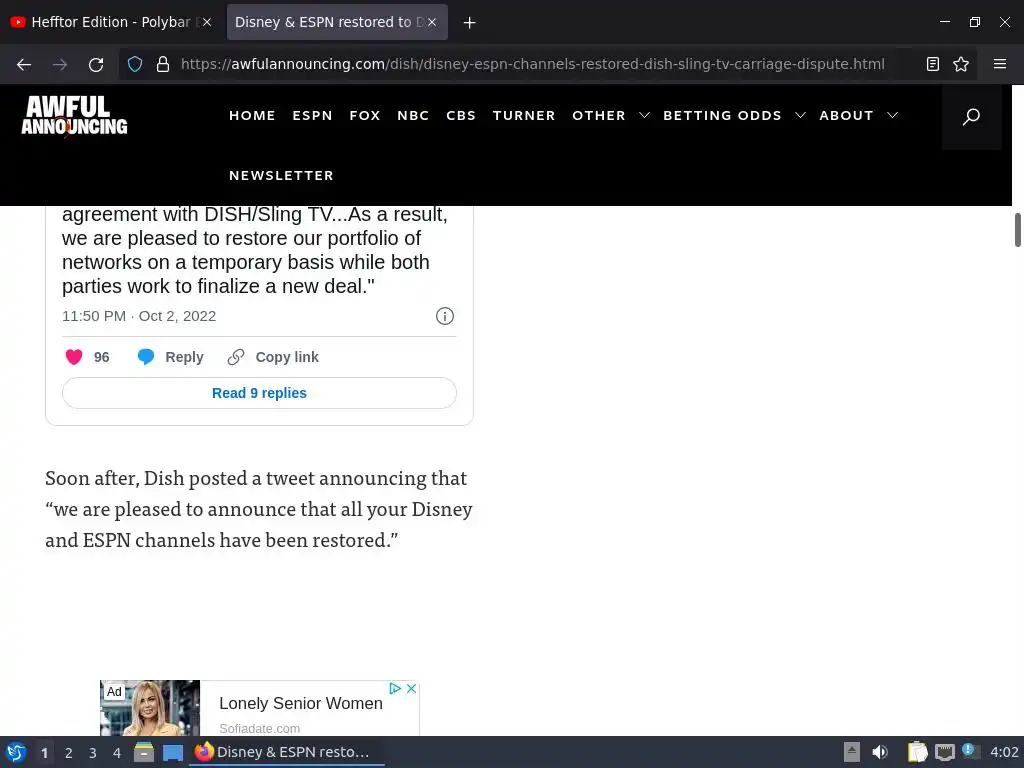Close the Disney & ESPN tab
1024x768 pixels.
tap(432, 22)
